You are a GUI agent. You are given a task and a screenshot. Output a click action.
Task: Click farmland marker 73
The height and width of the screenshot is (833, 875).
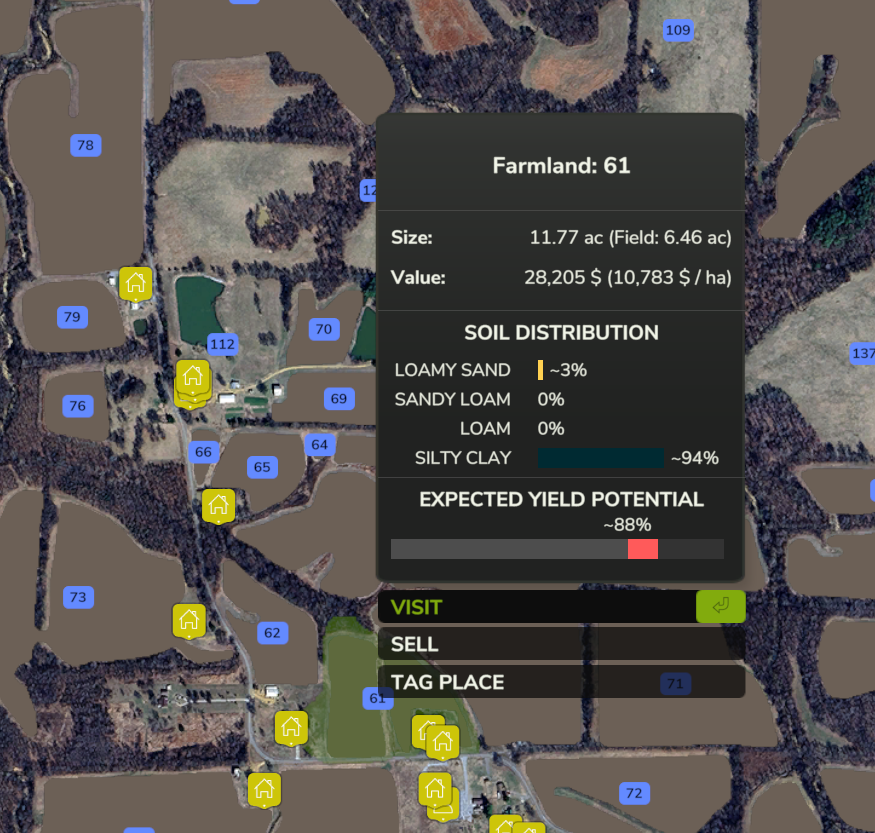tap(77, 598)
